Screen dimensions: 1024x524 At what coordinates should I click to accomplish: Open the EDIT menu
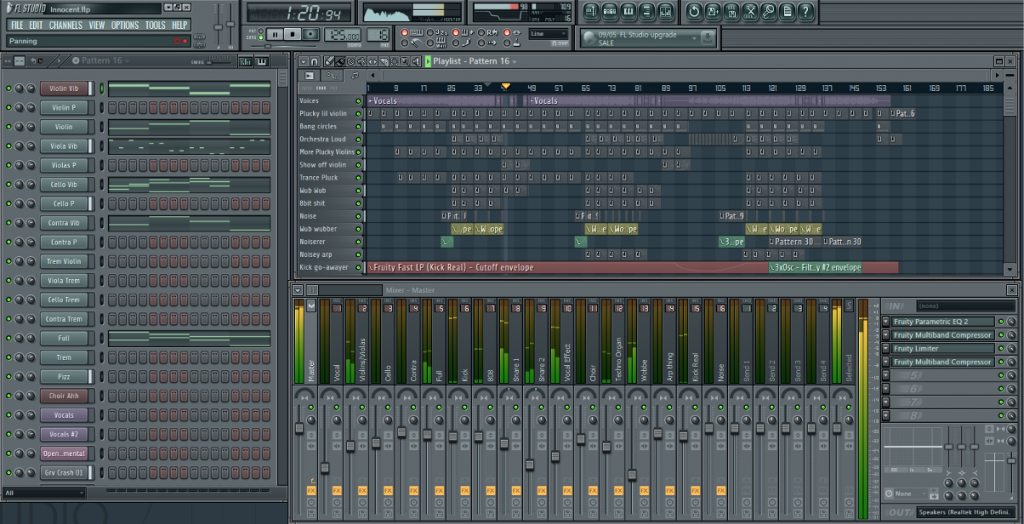click(x=36, y=25)
